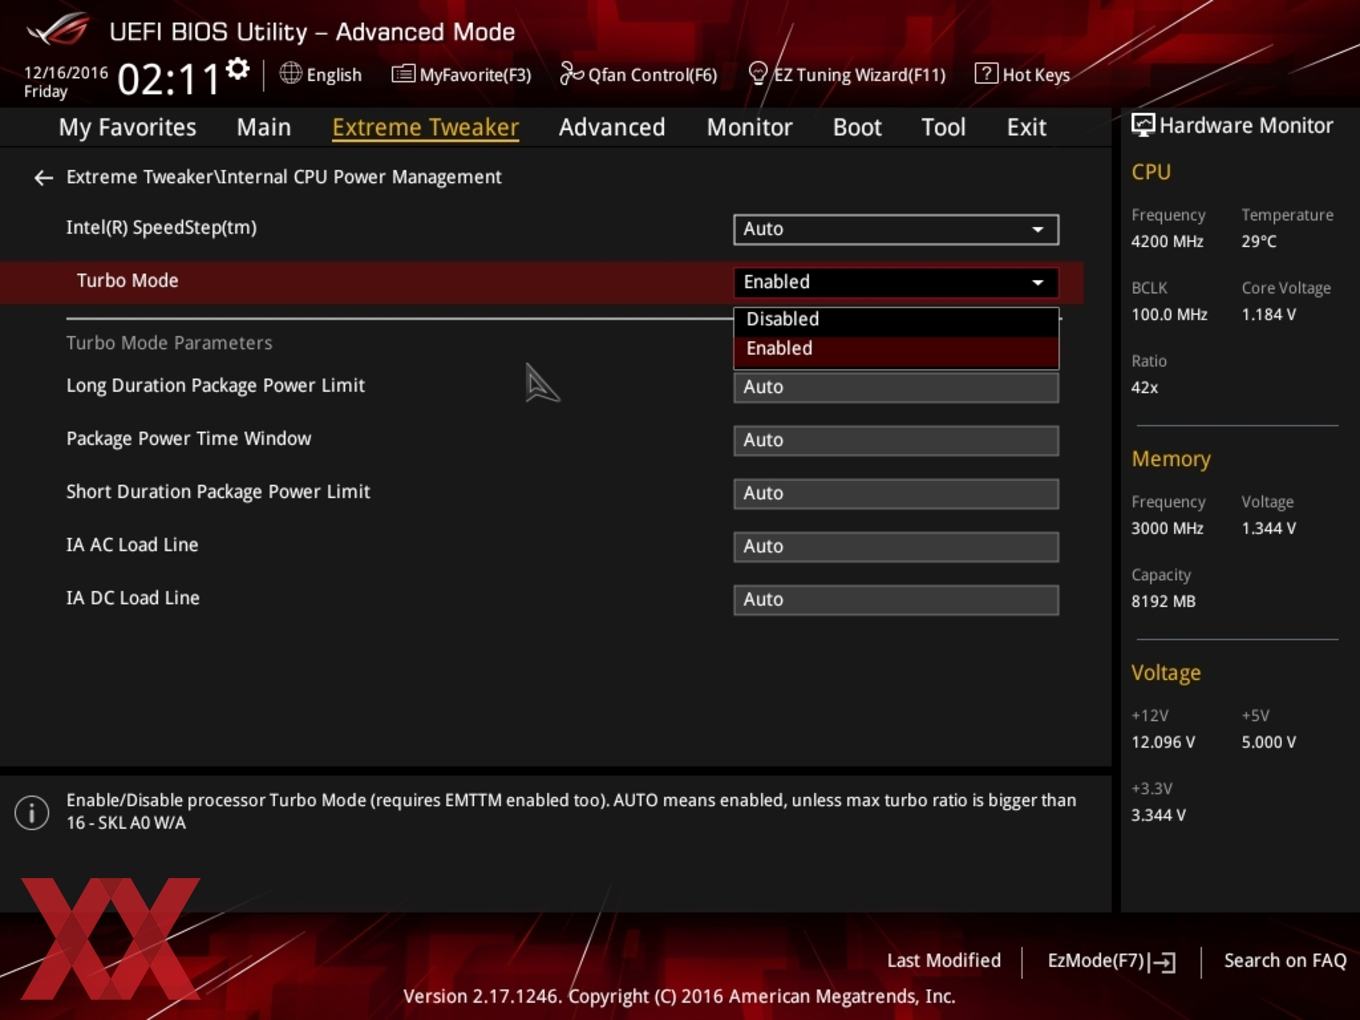This screenshot has height=1020, width=1360.
Task: Click the IA AC Load Line field
Action: [896, 546]
